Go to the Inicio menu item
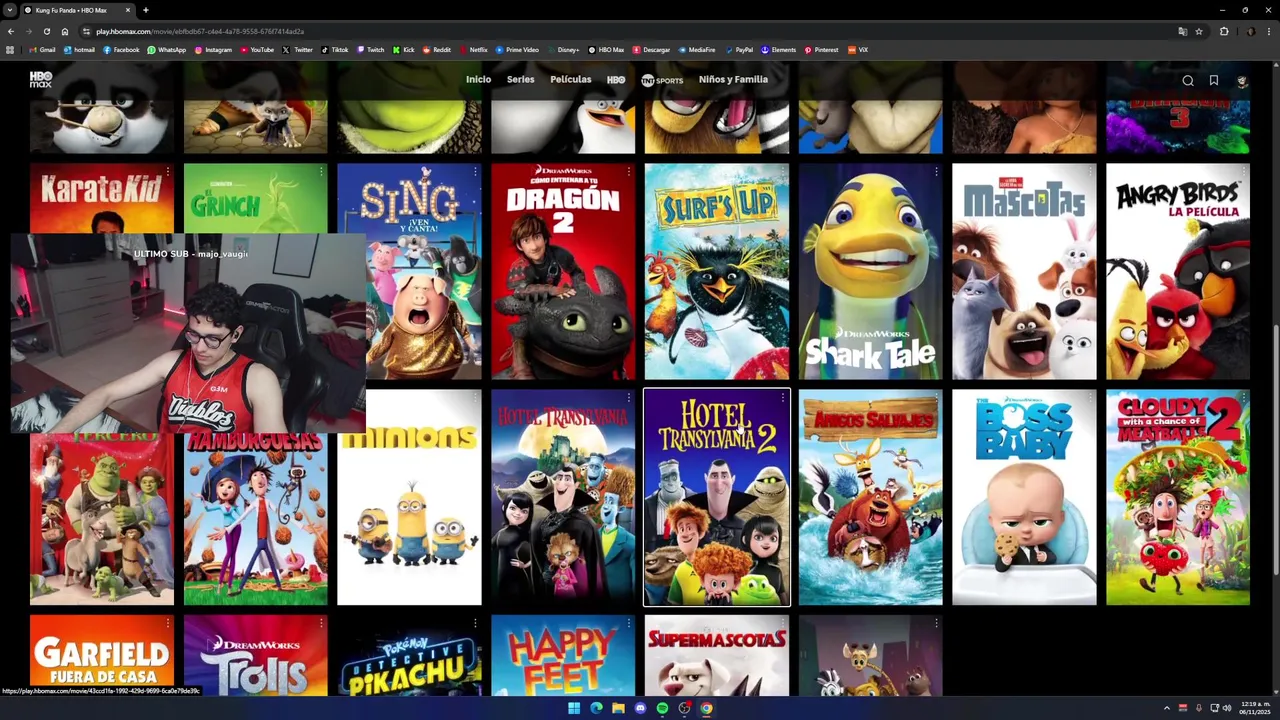Screen dimensions: 1280x720 click(478, 80)
